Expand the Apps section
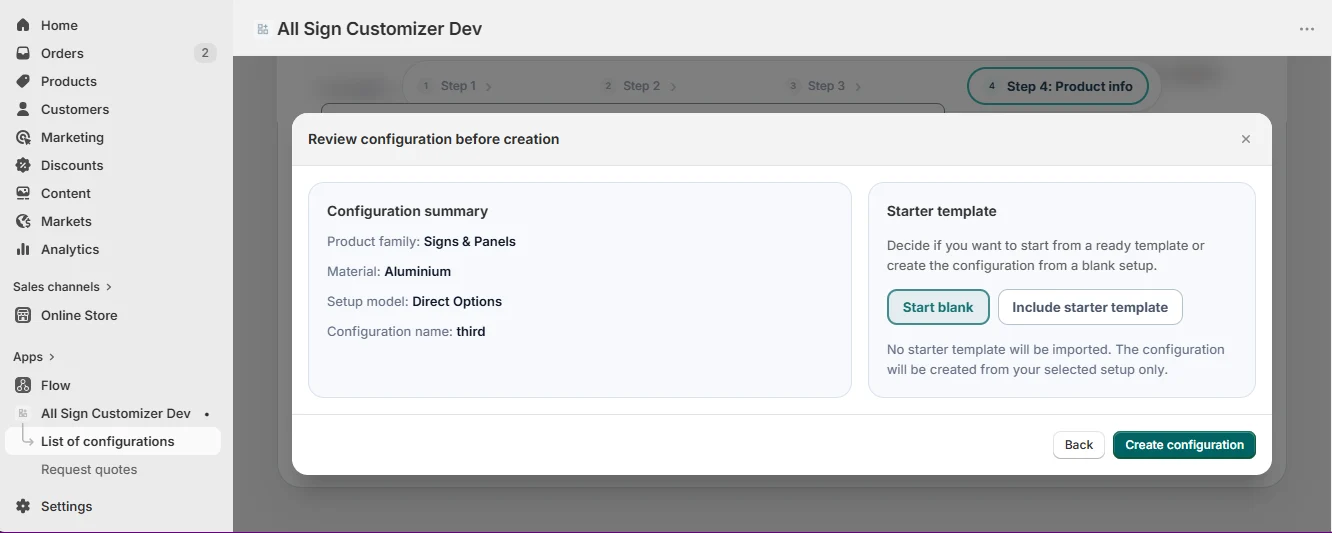 tap(34, 357)
